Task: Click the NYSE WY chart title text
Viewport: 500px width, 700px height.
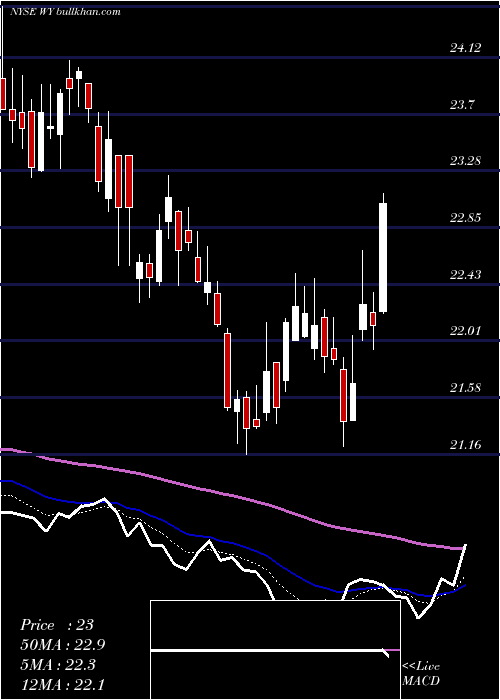Action: pyautogui.click(x=66, y=12)
